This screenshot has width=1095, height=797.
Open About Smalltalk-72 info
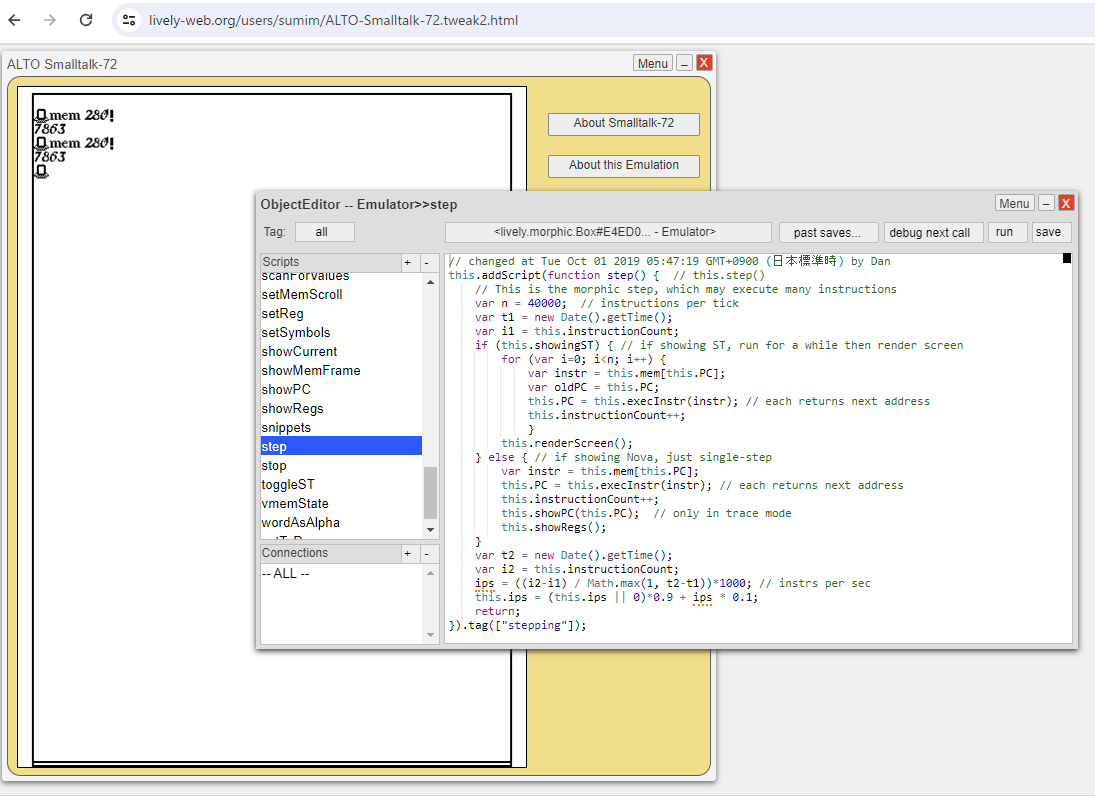click(624, 124)
